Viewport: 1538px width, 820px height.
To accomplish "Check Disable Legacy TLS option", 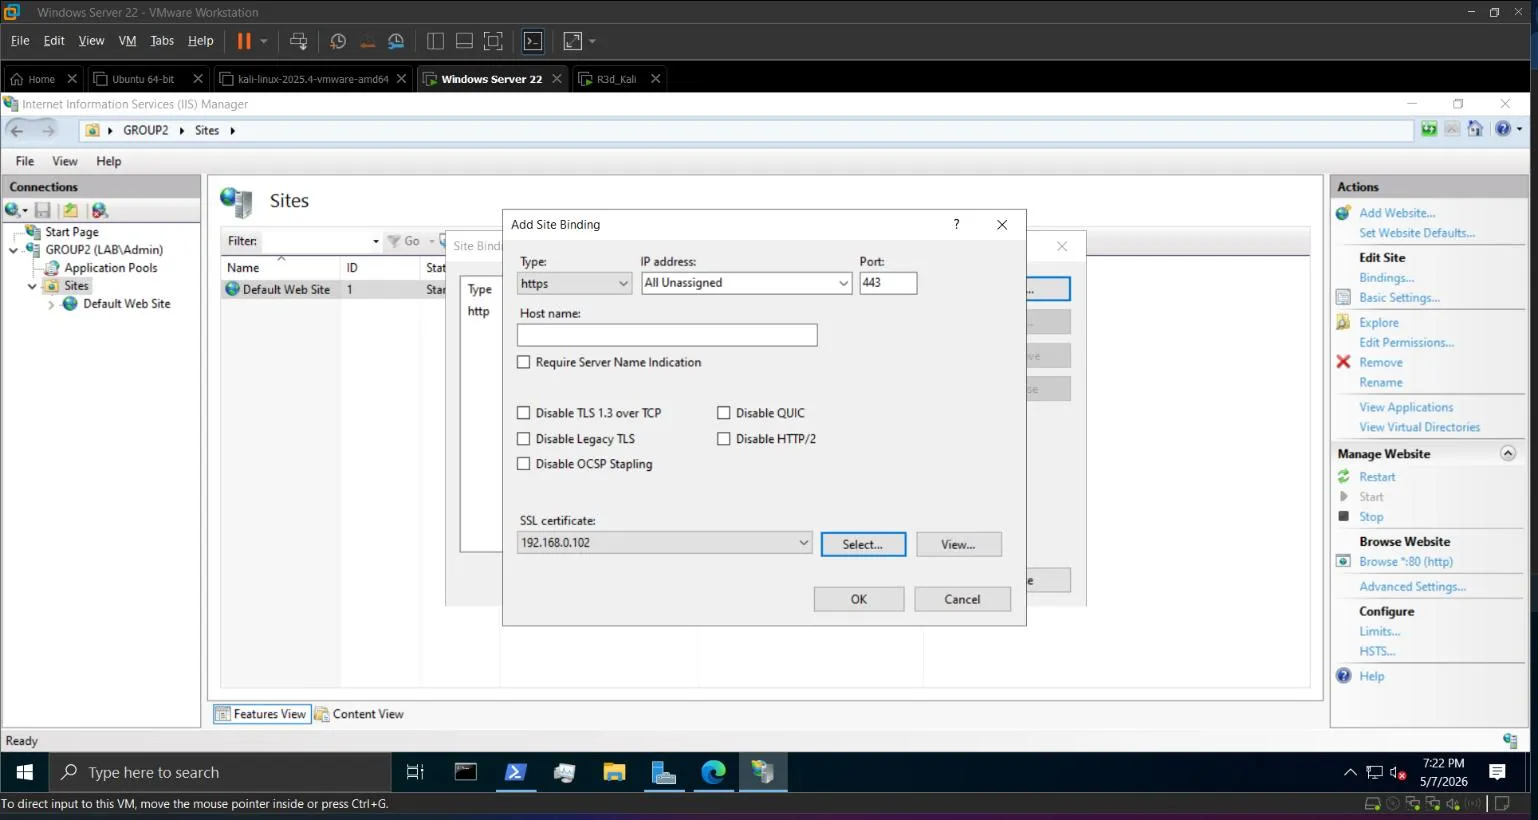I will click(x=523, y=438).
